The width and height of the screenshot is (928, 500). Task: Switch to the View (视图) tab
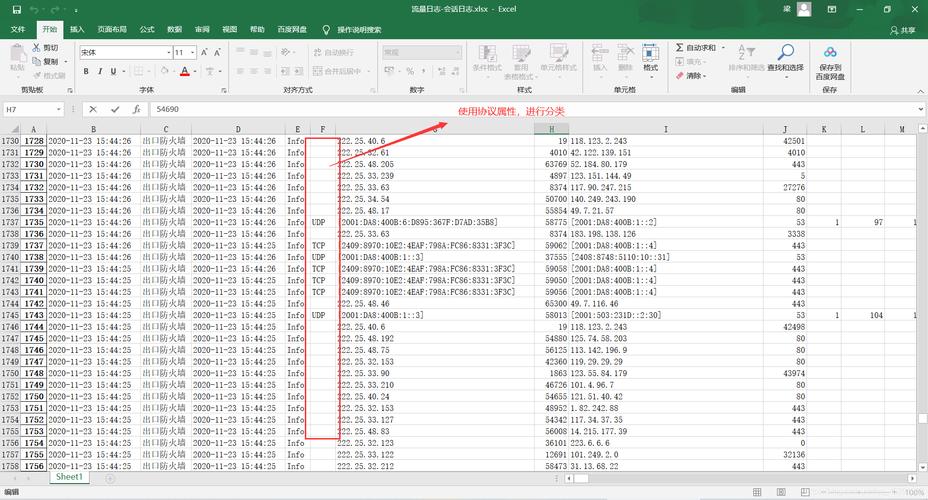[x=230, y=30]
